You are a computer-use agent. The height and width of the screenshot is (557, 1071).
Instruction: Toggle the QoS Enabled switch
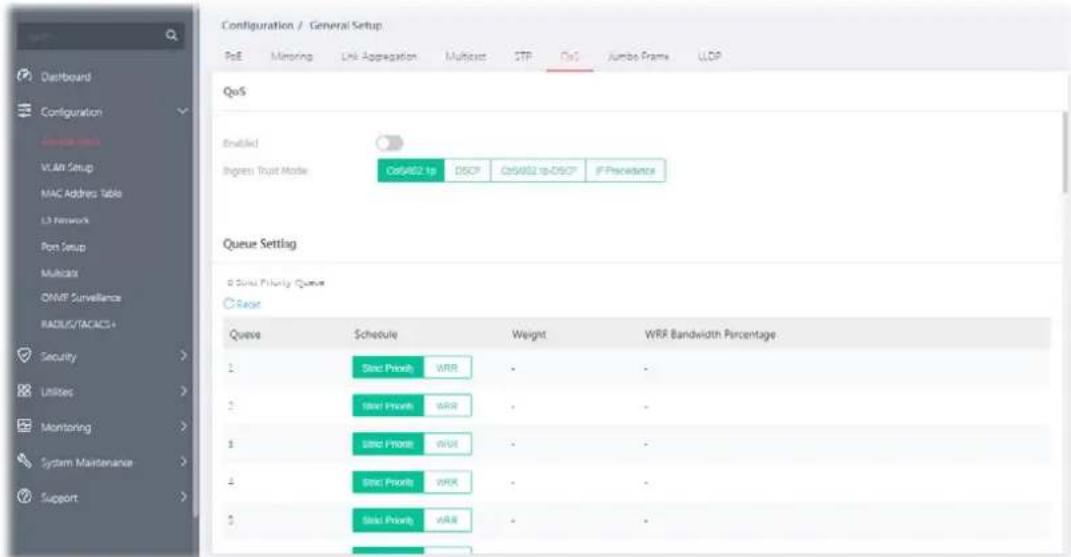(x=389, y=143)
